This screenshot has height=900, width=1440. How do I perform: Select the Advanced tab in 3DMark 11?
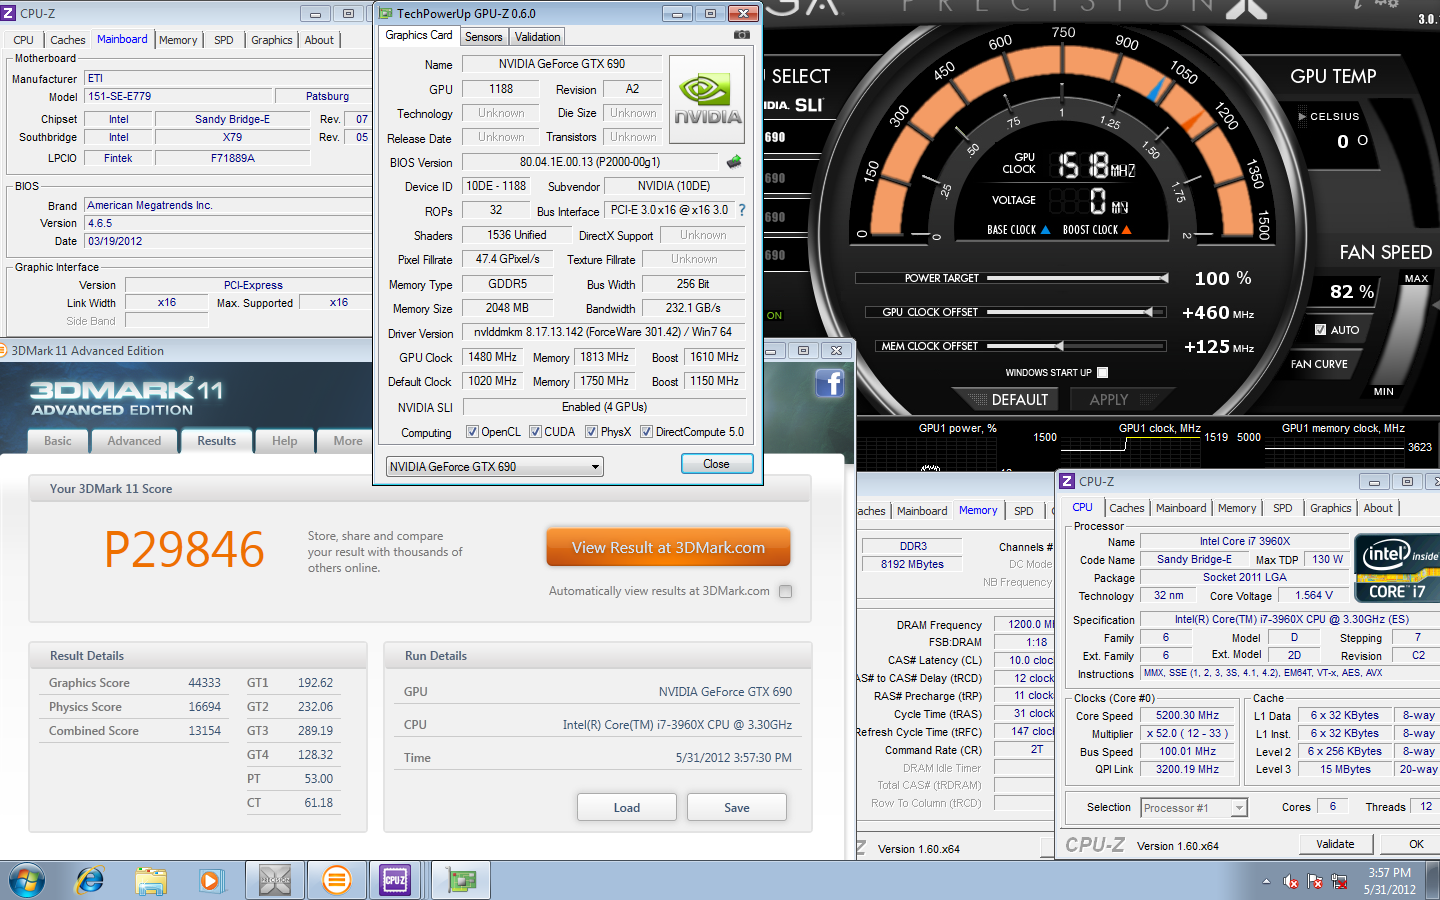click(x=134, y=441)
